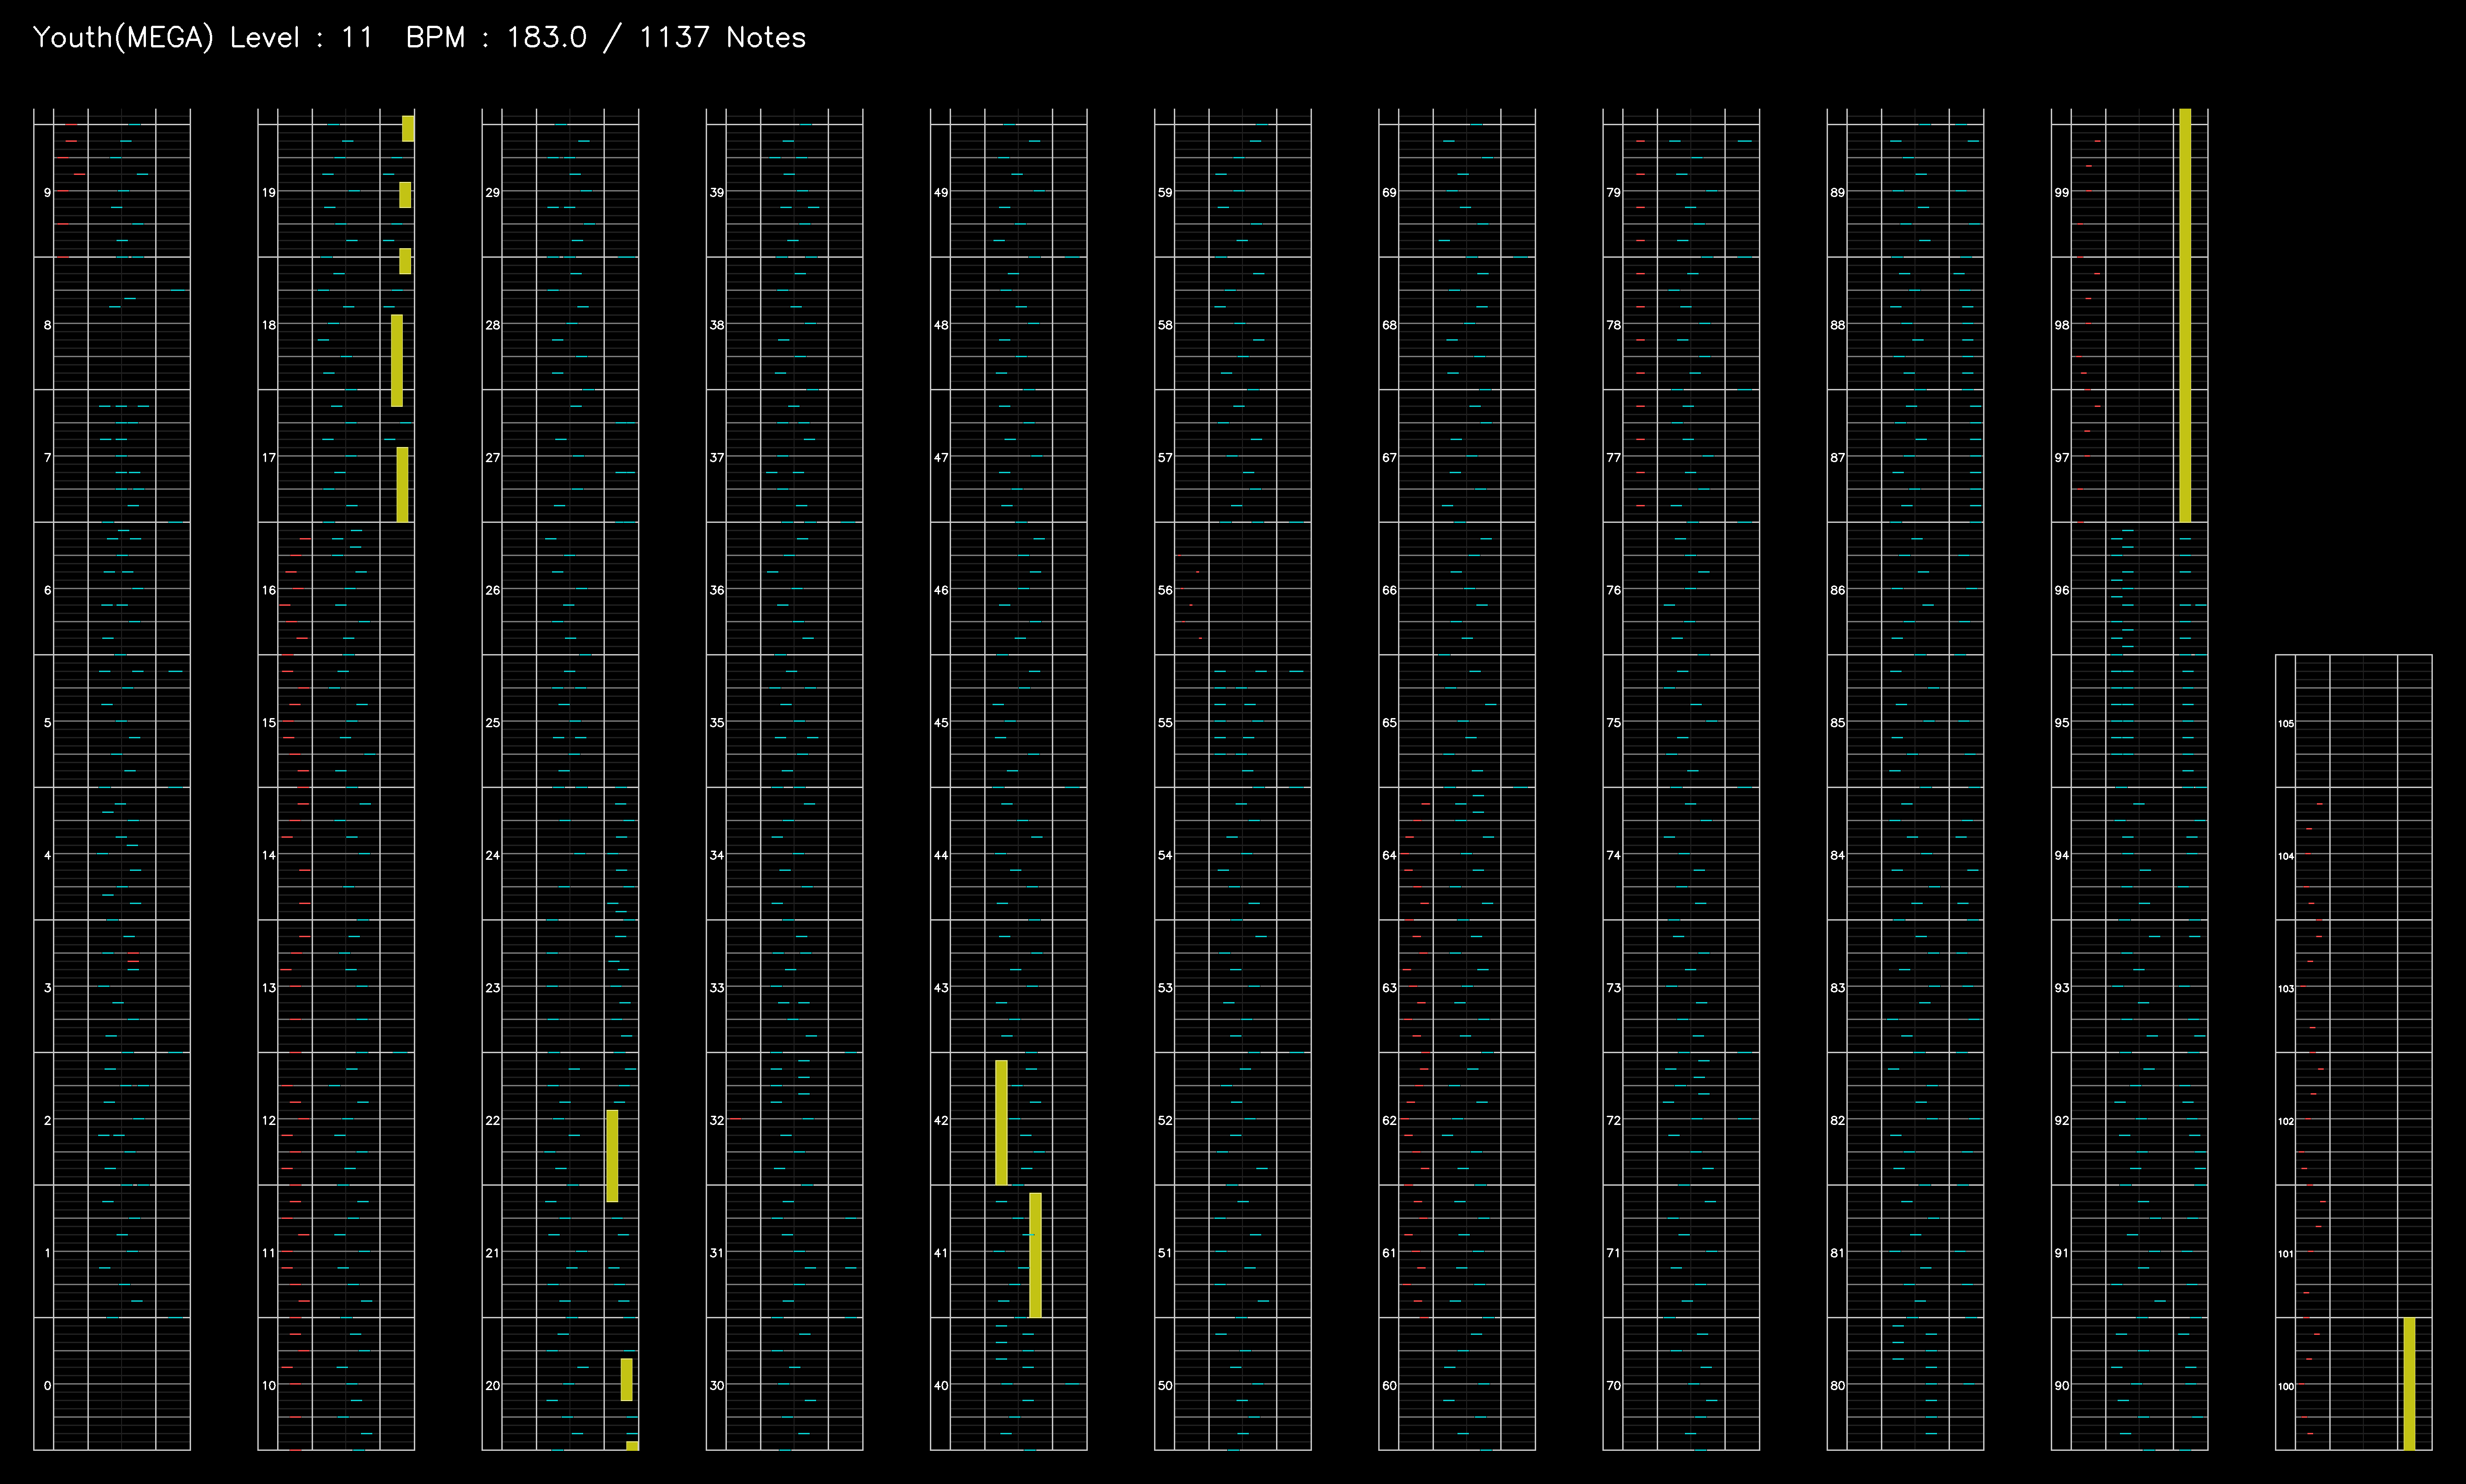This screenshot has height=1484, width=2466.
Task: Click the measure "10" label
Action: pos(269,1385)
